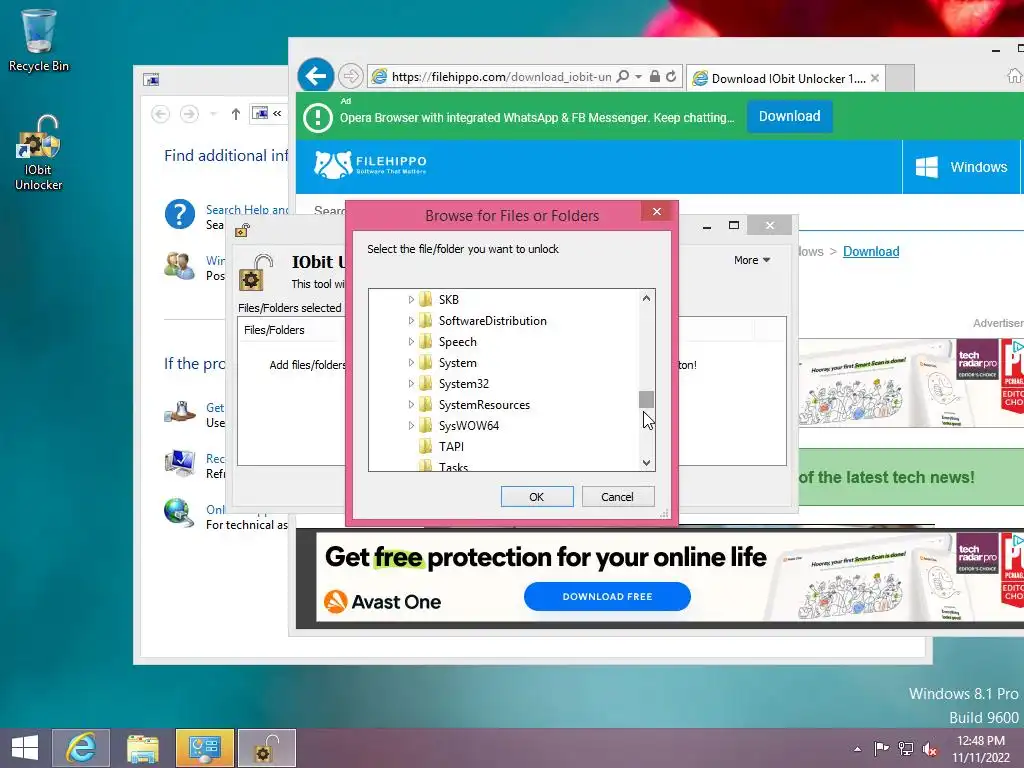Screen dimensions: 1024x768
Task: Click the taskbar clock
Action: pos(981,749)
